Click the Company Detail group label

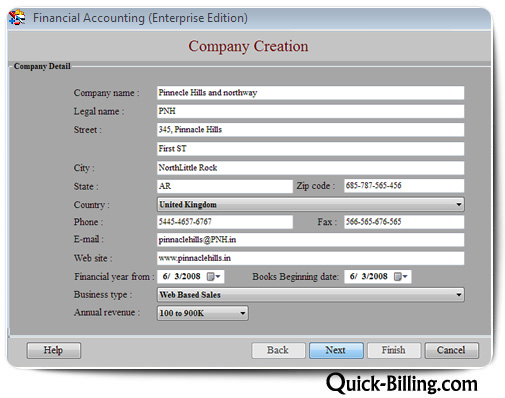tap(42, 66)
